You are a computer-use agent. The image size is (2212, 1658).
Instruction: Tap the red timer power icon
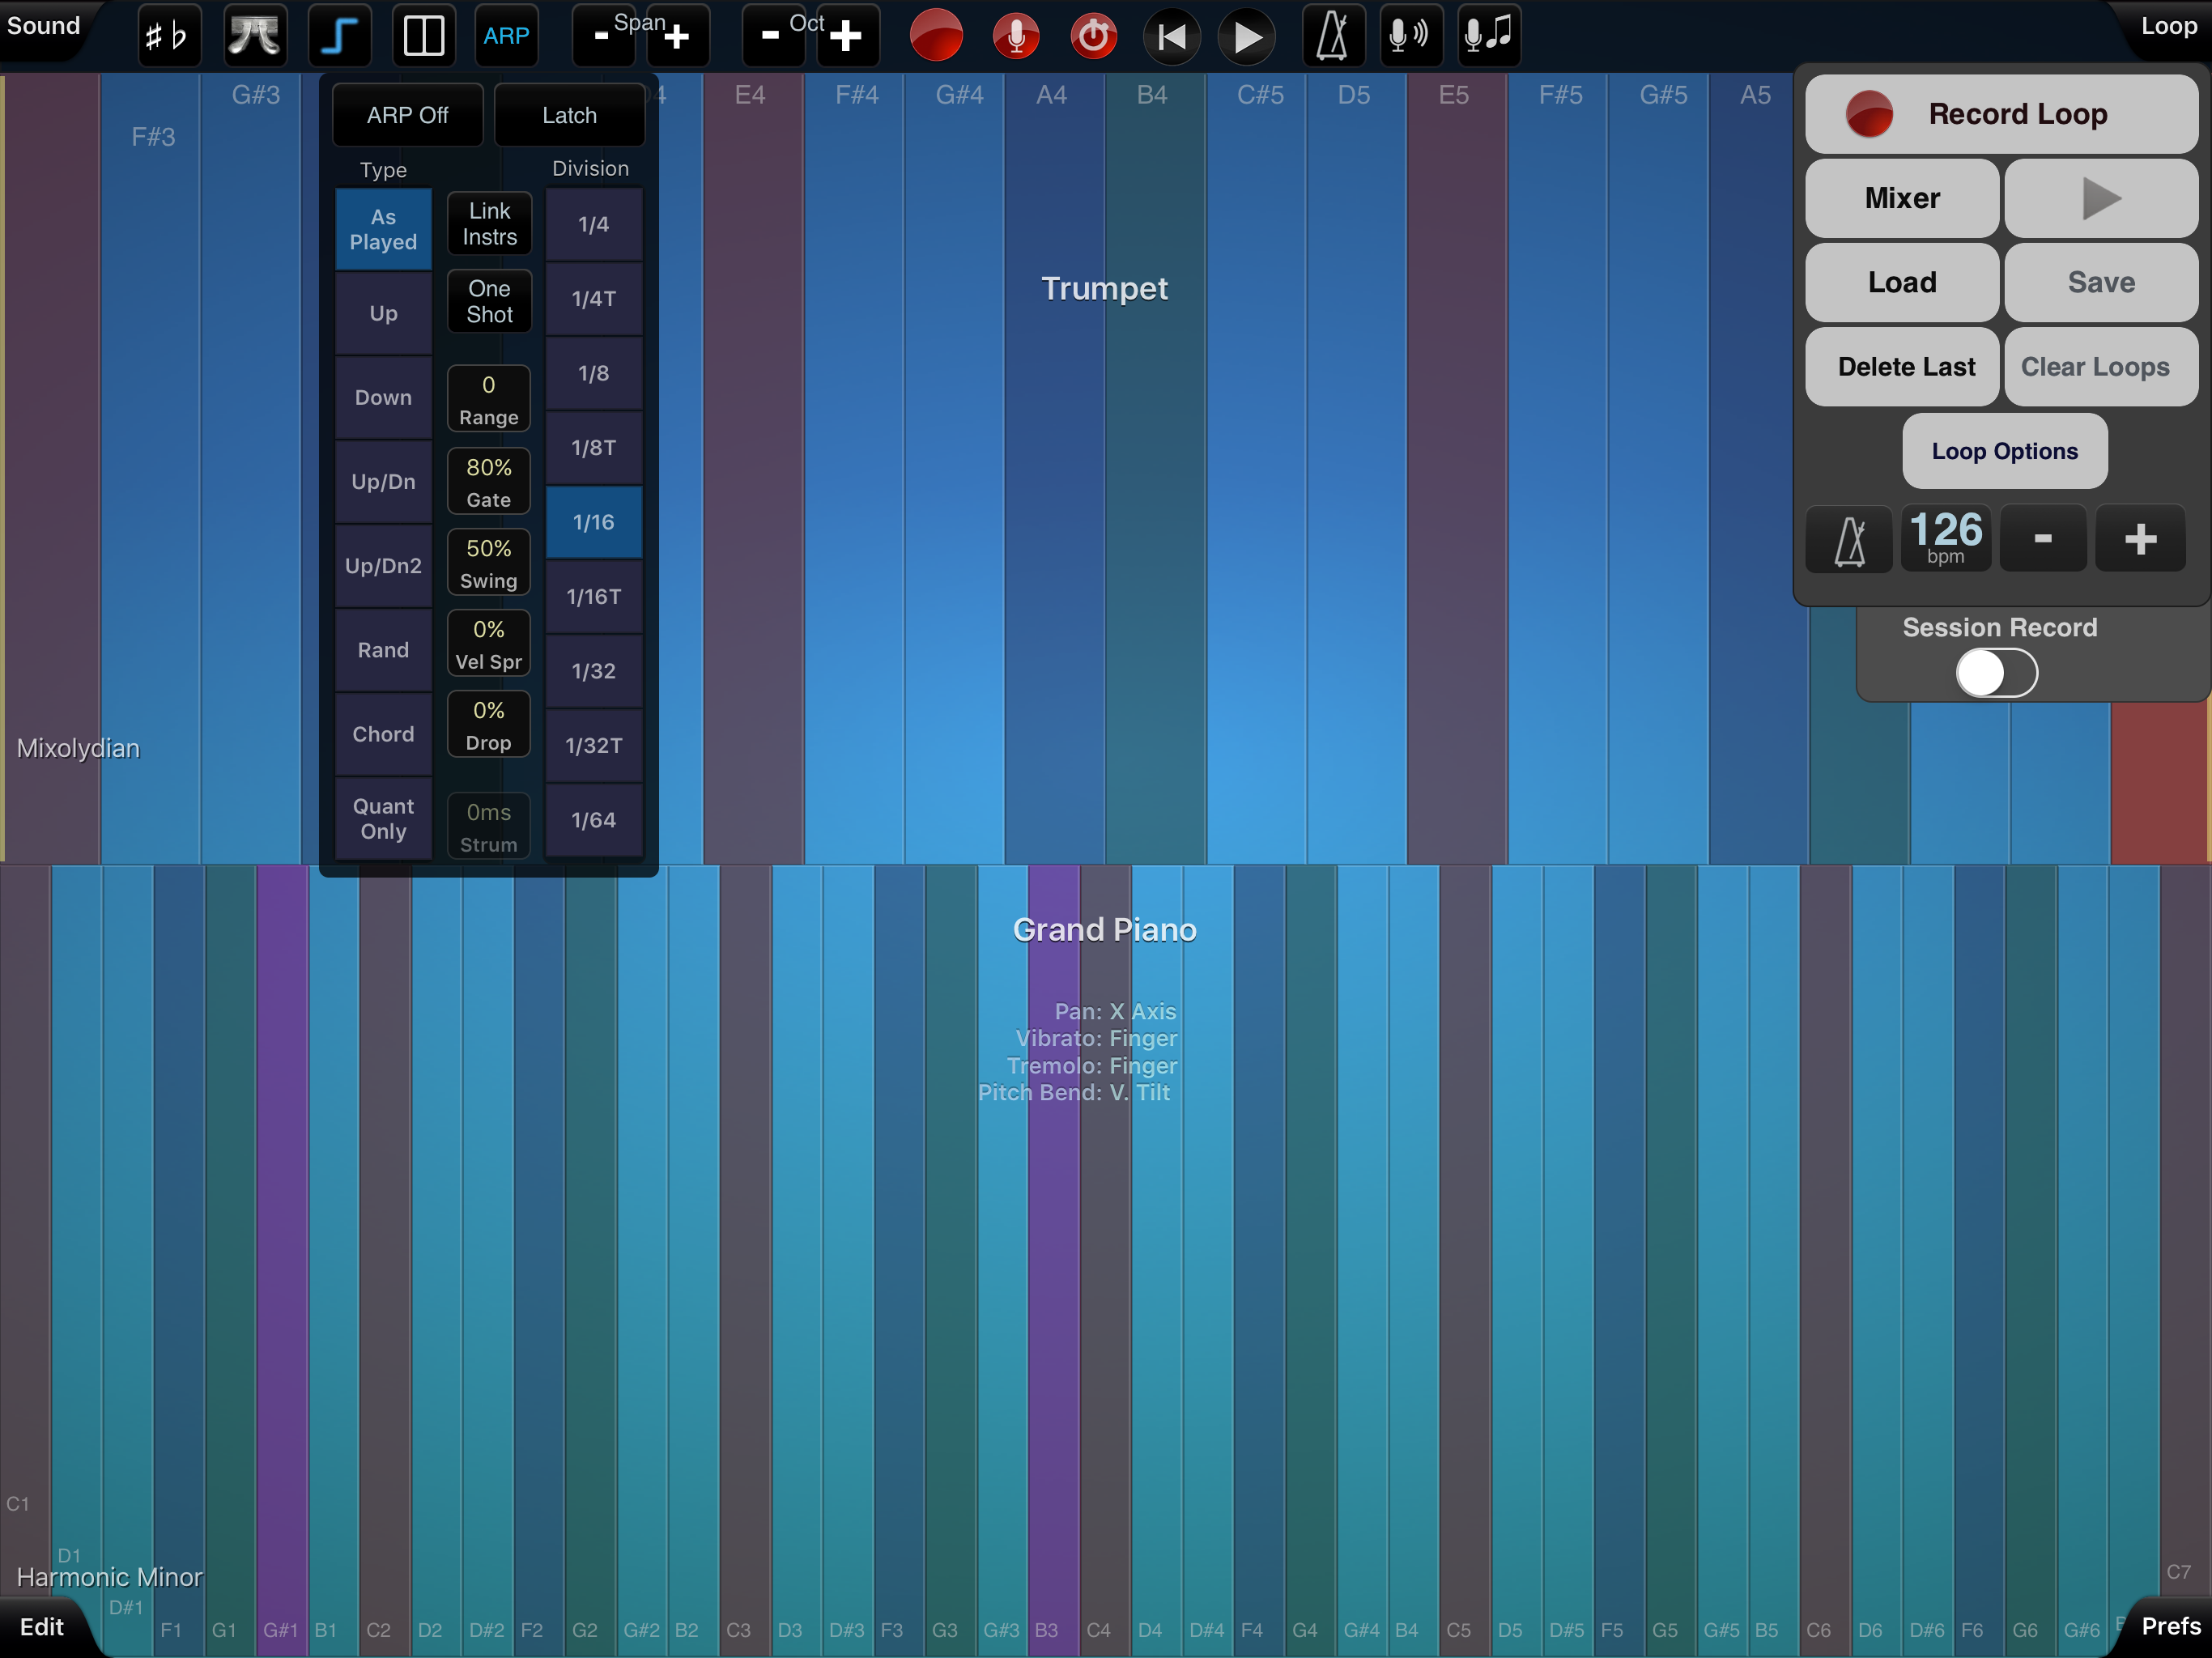[x=1093, y=36]
